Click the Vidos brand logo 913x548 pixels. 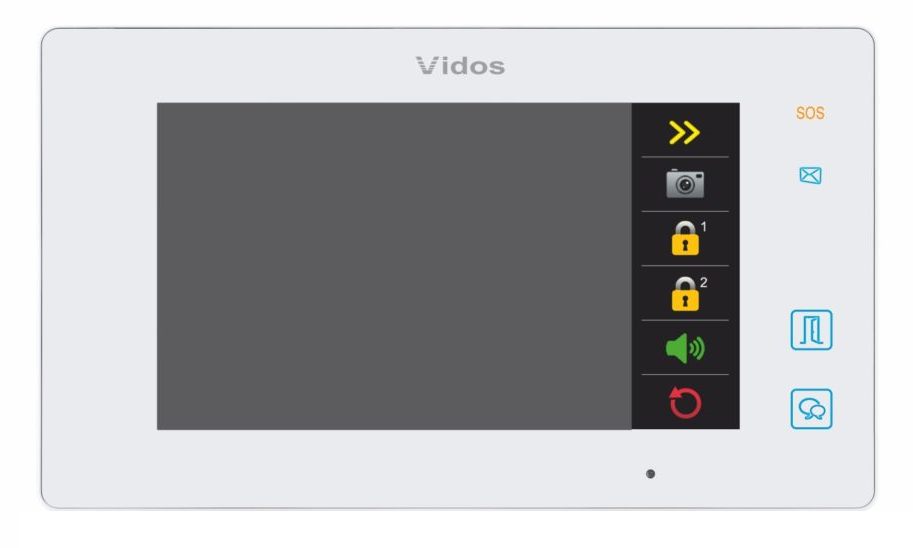pos(460,66)
